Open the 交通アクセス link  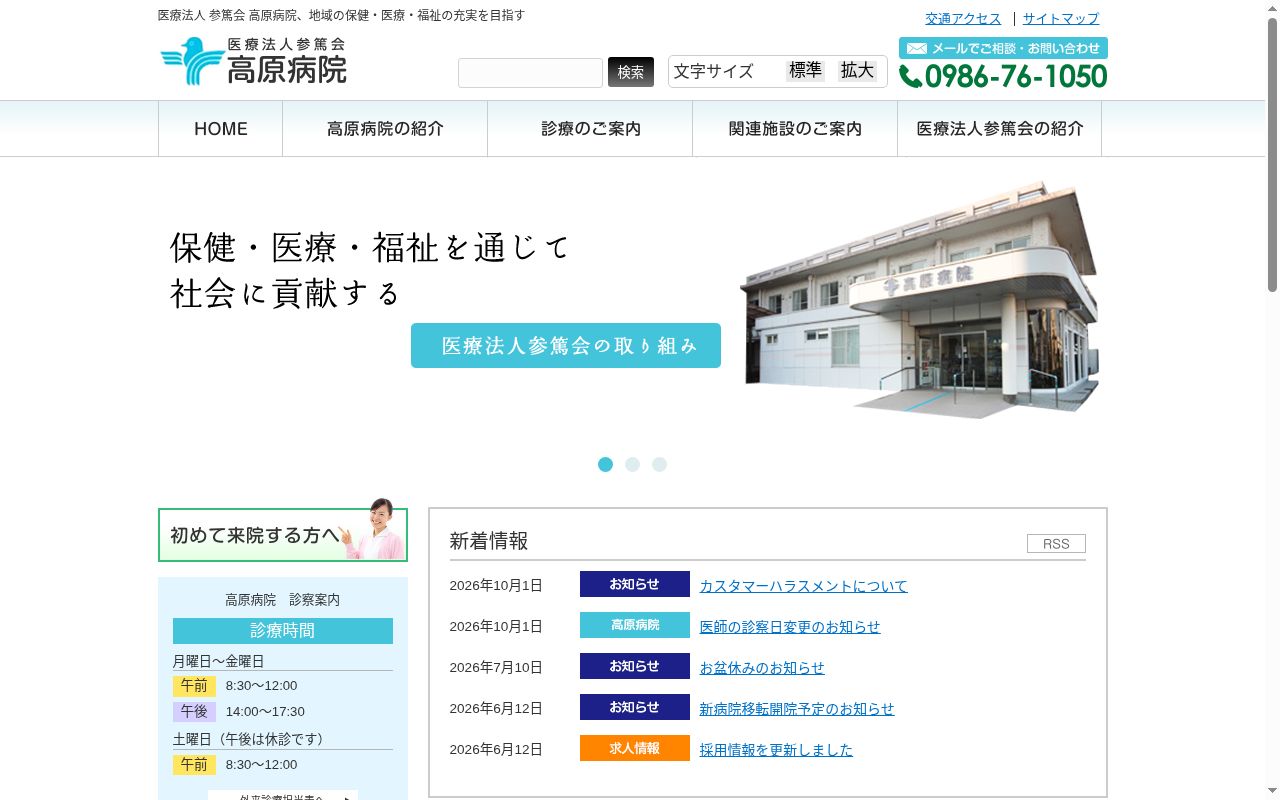tap(963, 18)
